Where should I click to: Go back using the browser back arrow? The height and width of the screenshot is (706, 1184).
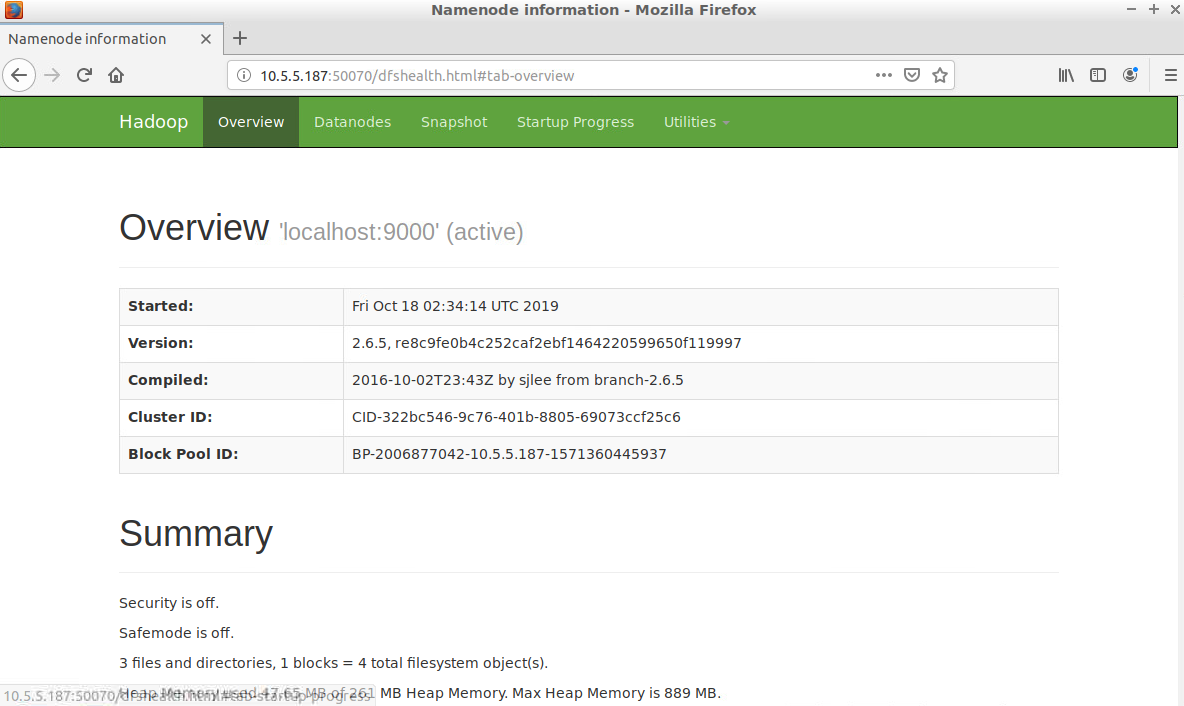[x=19, y=76]
